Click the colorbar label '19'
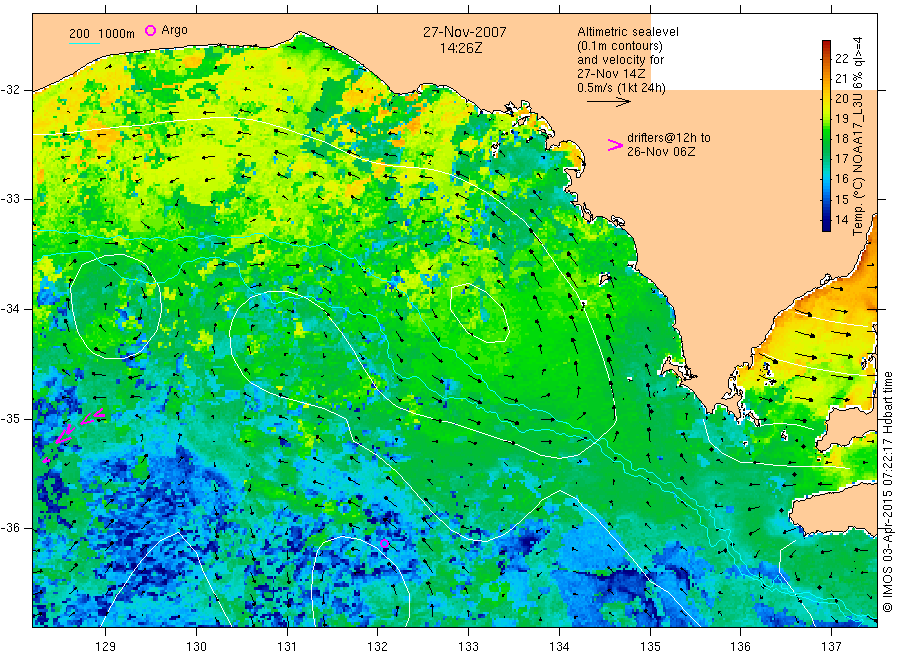 pos(841,119)
